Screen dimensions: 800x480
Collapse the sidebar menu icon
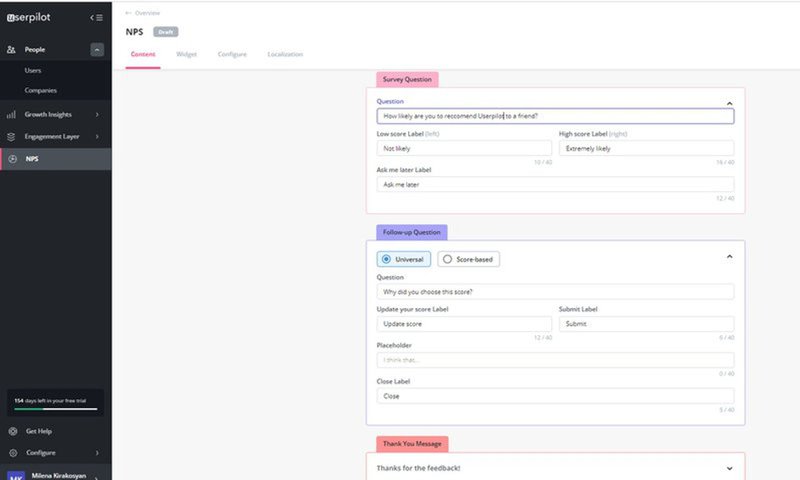click(96, 17)
